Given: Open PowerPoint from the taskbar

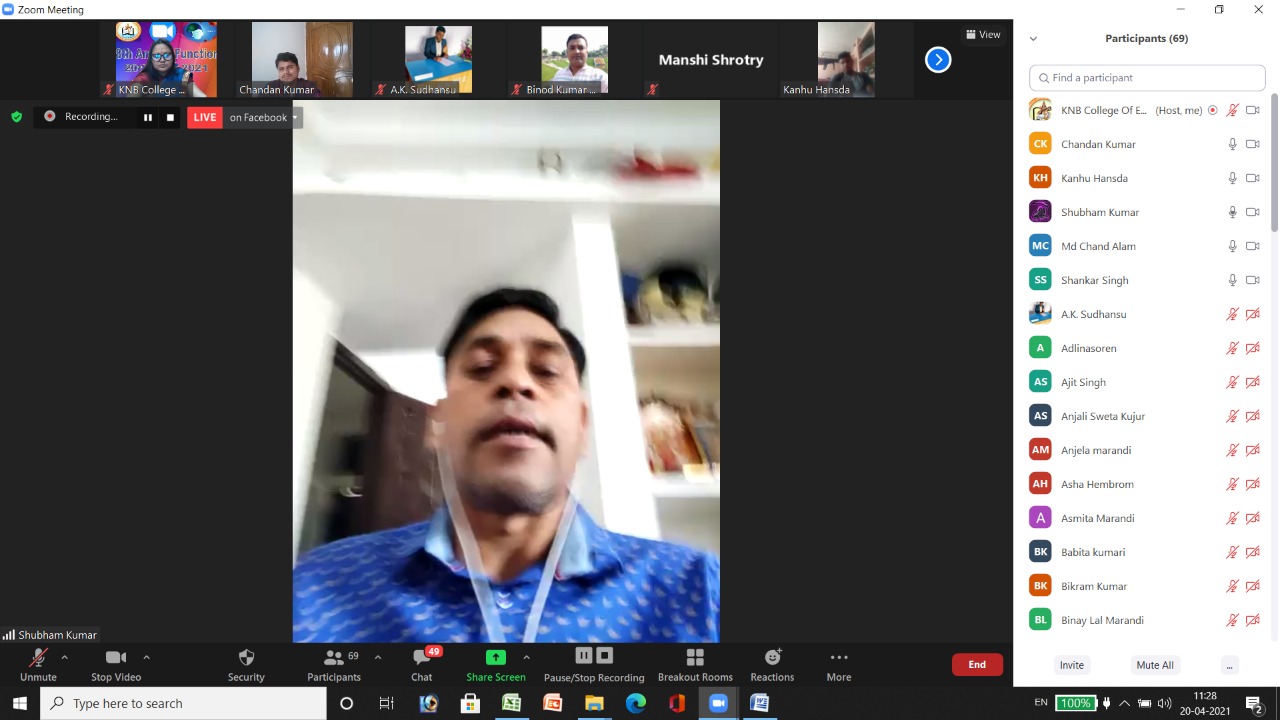Looking at the screenshot, I should tap(552, 703).
